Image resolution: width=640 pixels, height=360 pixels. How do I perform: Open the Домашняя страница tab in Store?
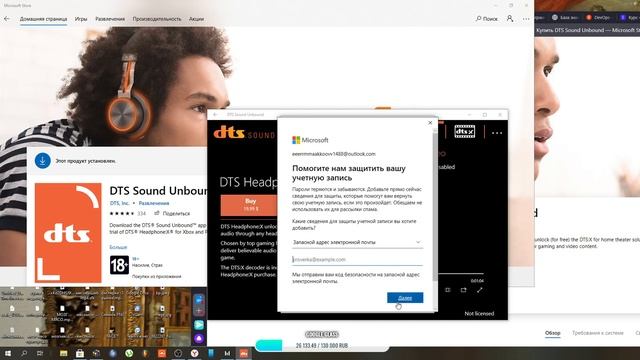coord(43,19)
